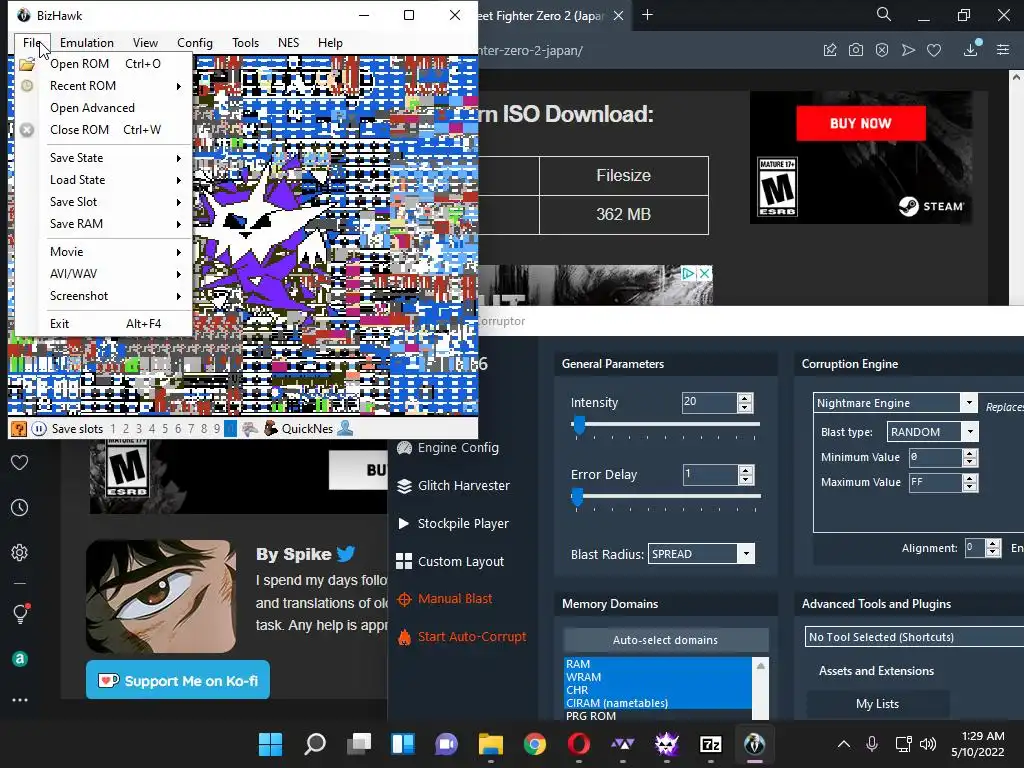The width and height of the screenshot is (1024, 768).
Task: Click the browser downloads icon
Action: [971, 50]
